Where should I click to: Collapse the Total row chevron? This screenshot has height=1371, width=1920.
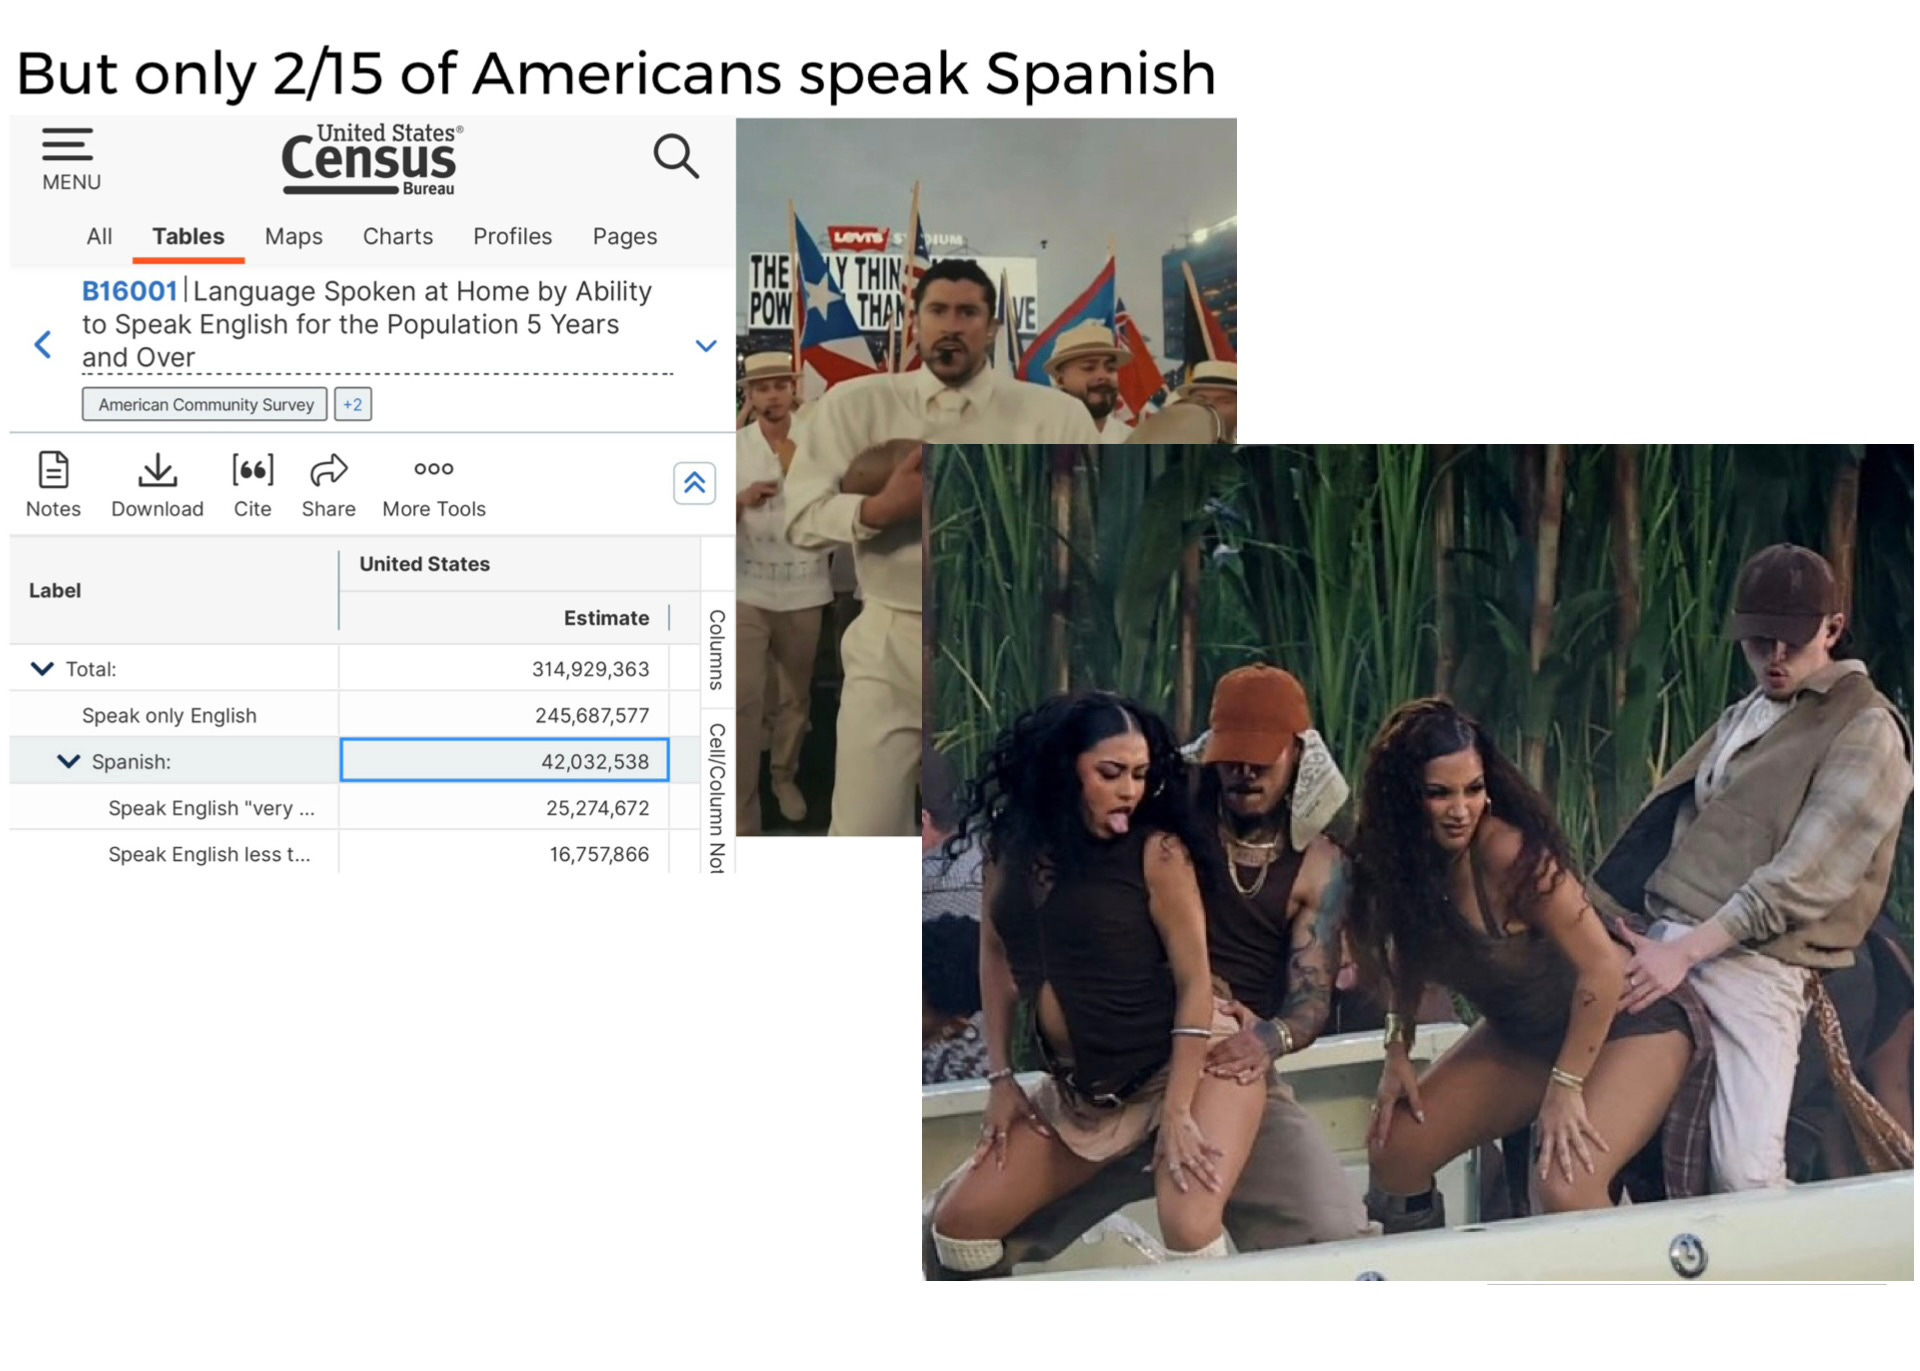(x=42, y=668)
